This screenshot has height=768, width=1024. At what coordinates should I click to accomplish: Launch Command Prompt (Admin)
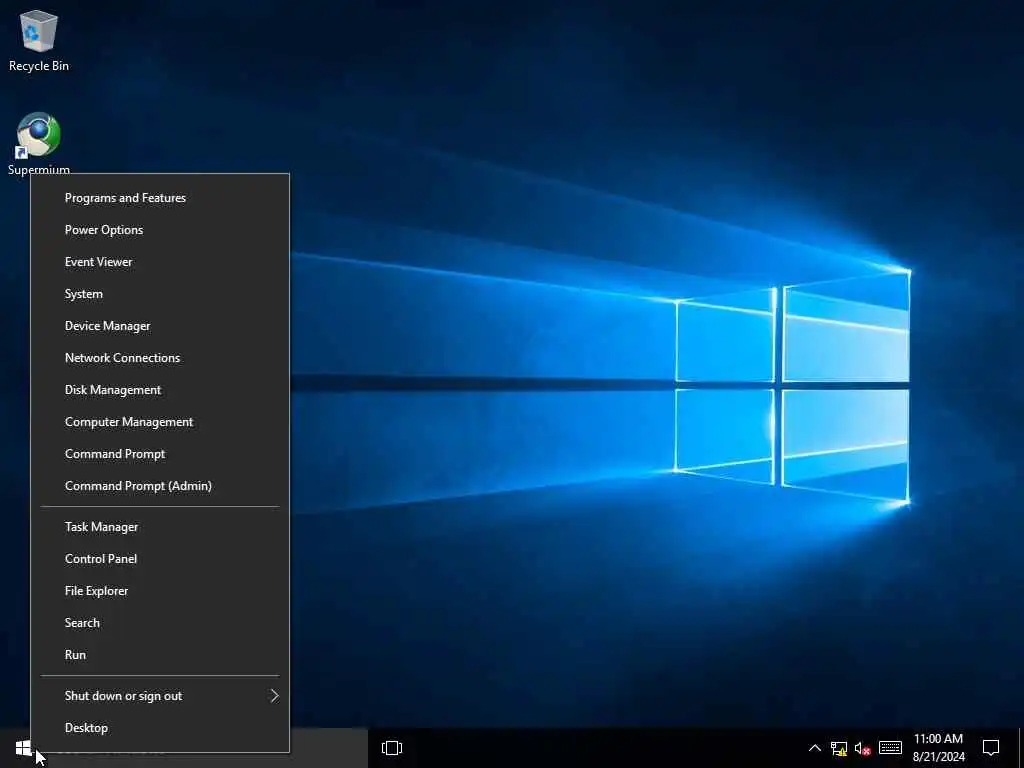click(160, 486)
